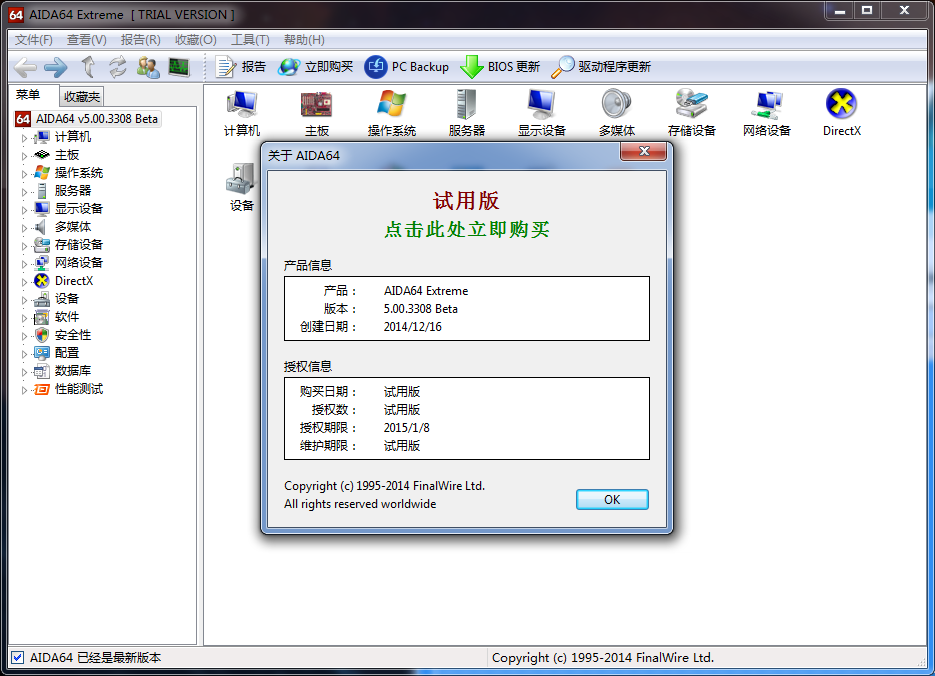The image size is (935, 676).
Task: Expand the 网络设备 tree node
Action: pos(24,263)
